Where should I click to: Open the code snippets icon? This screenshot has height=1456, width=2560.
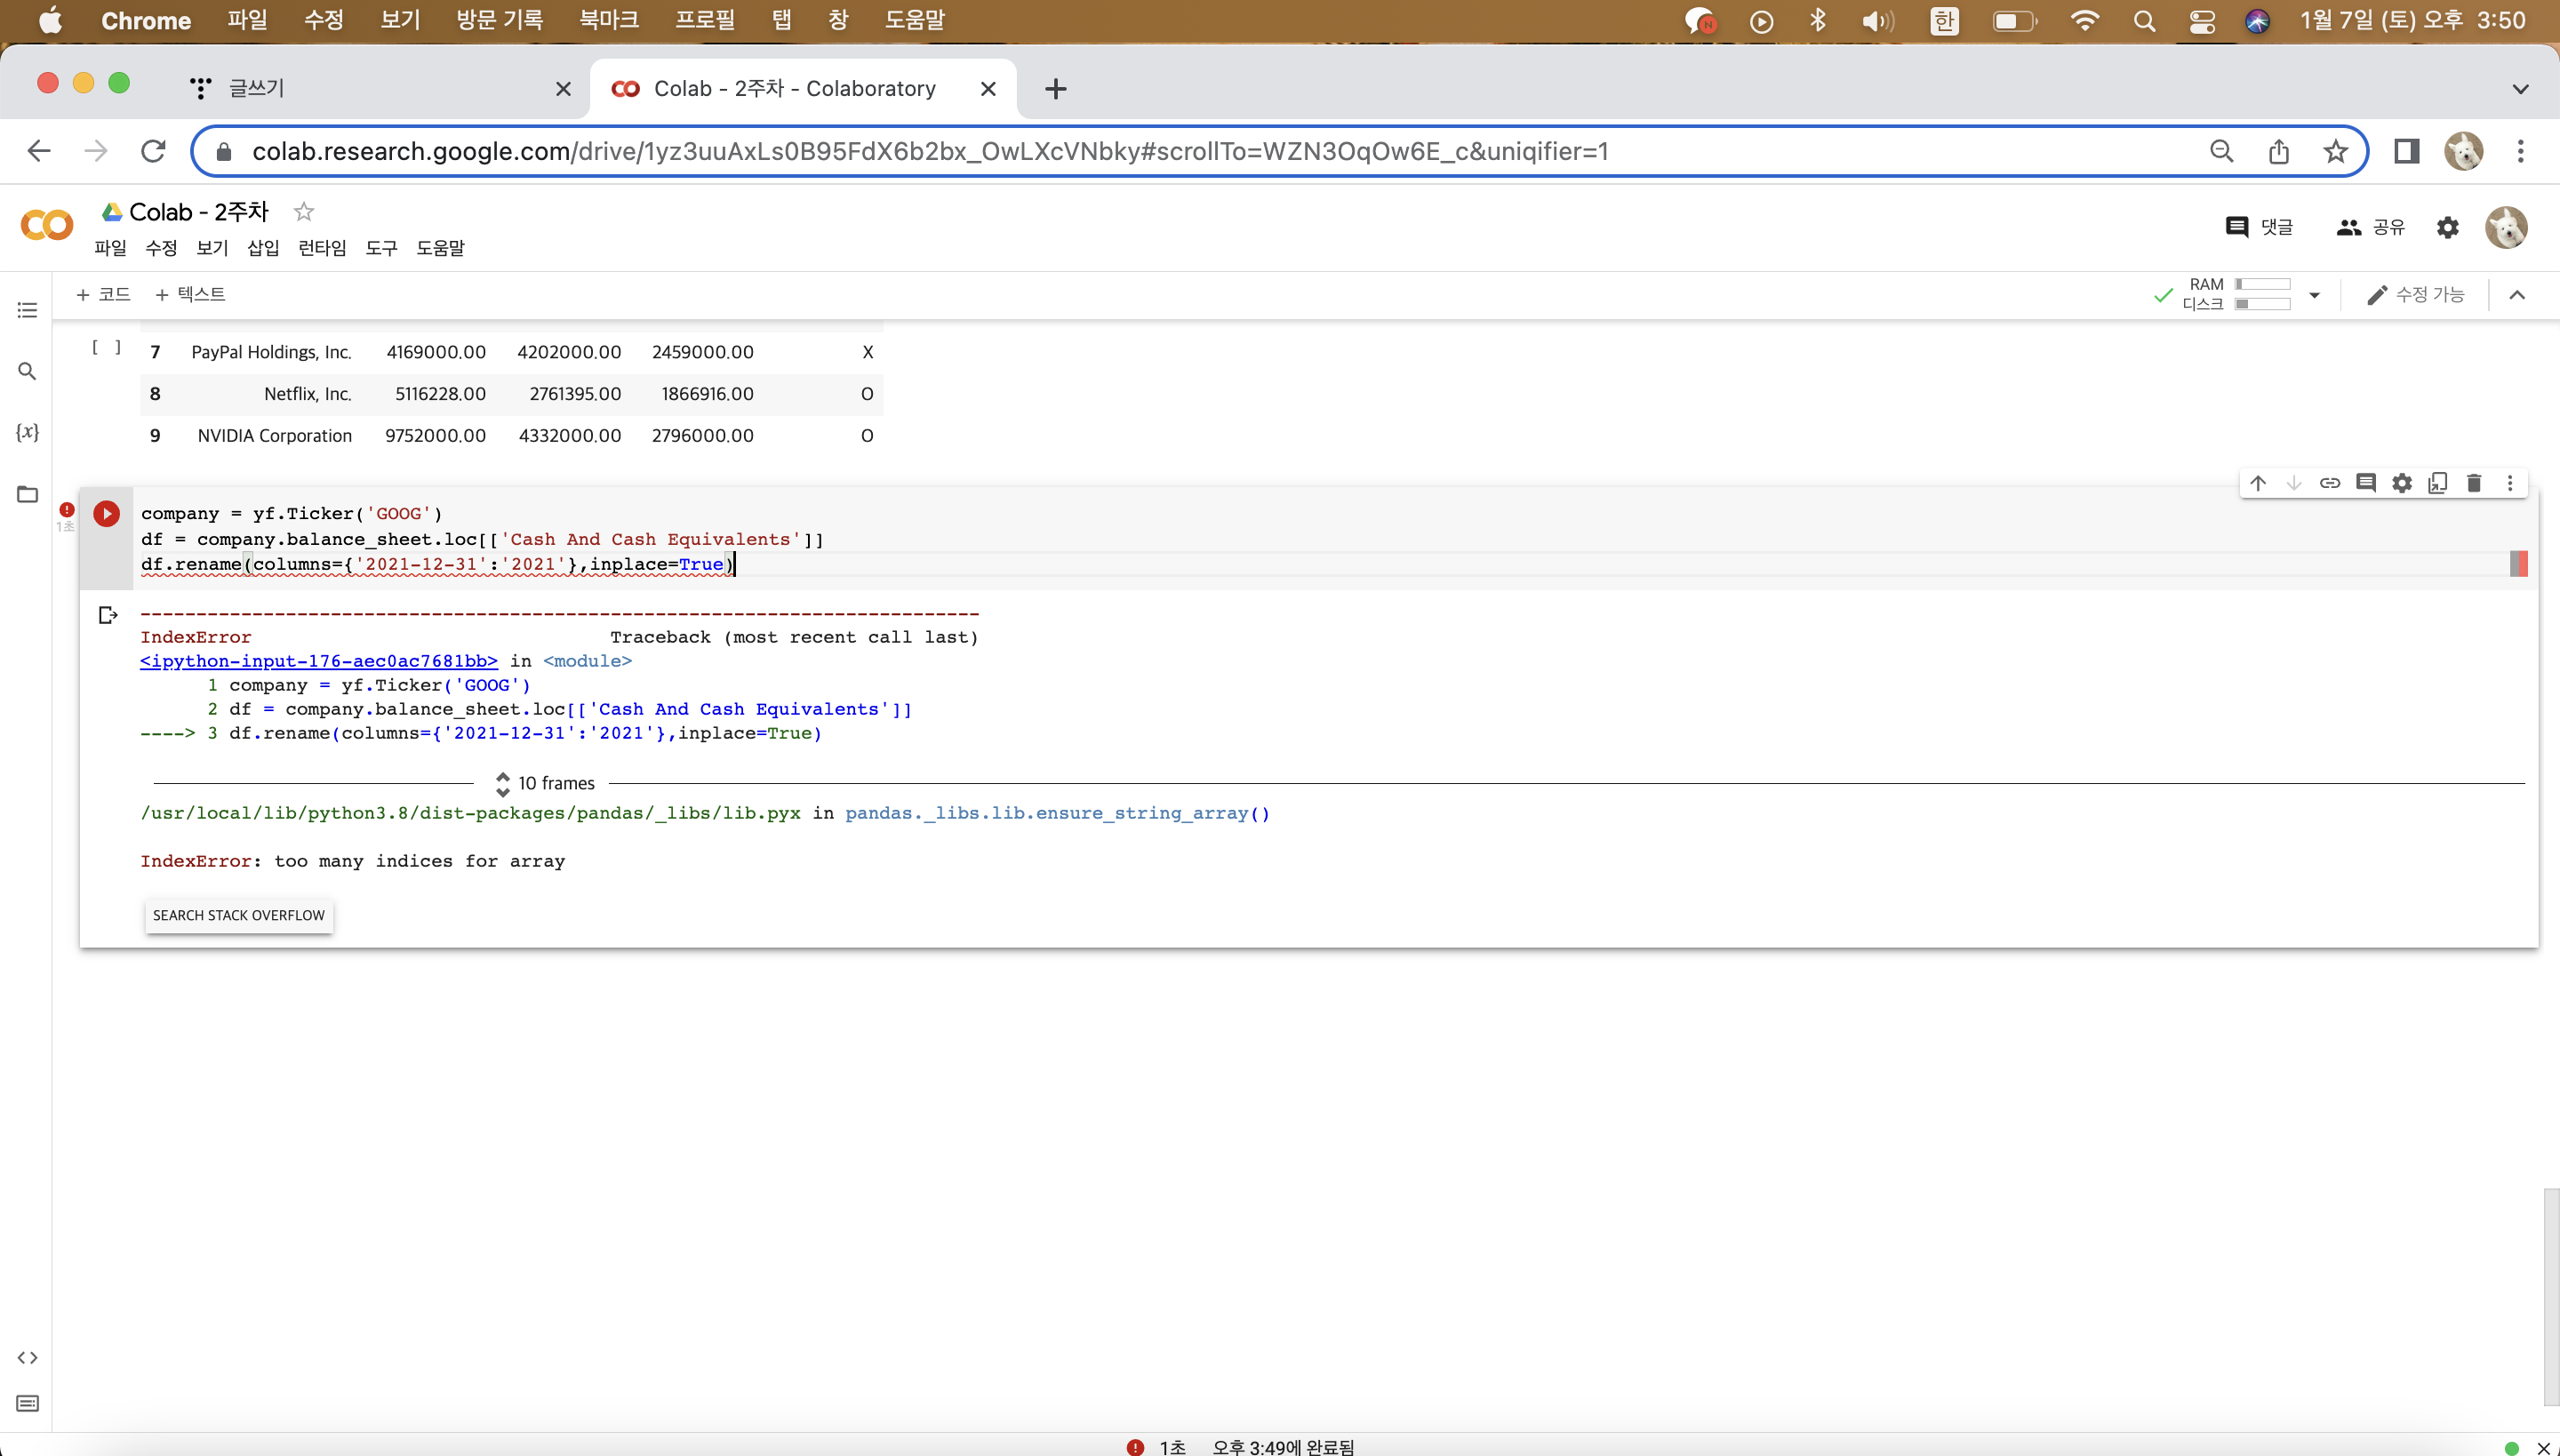click(28, 1357)
